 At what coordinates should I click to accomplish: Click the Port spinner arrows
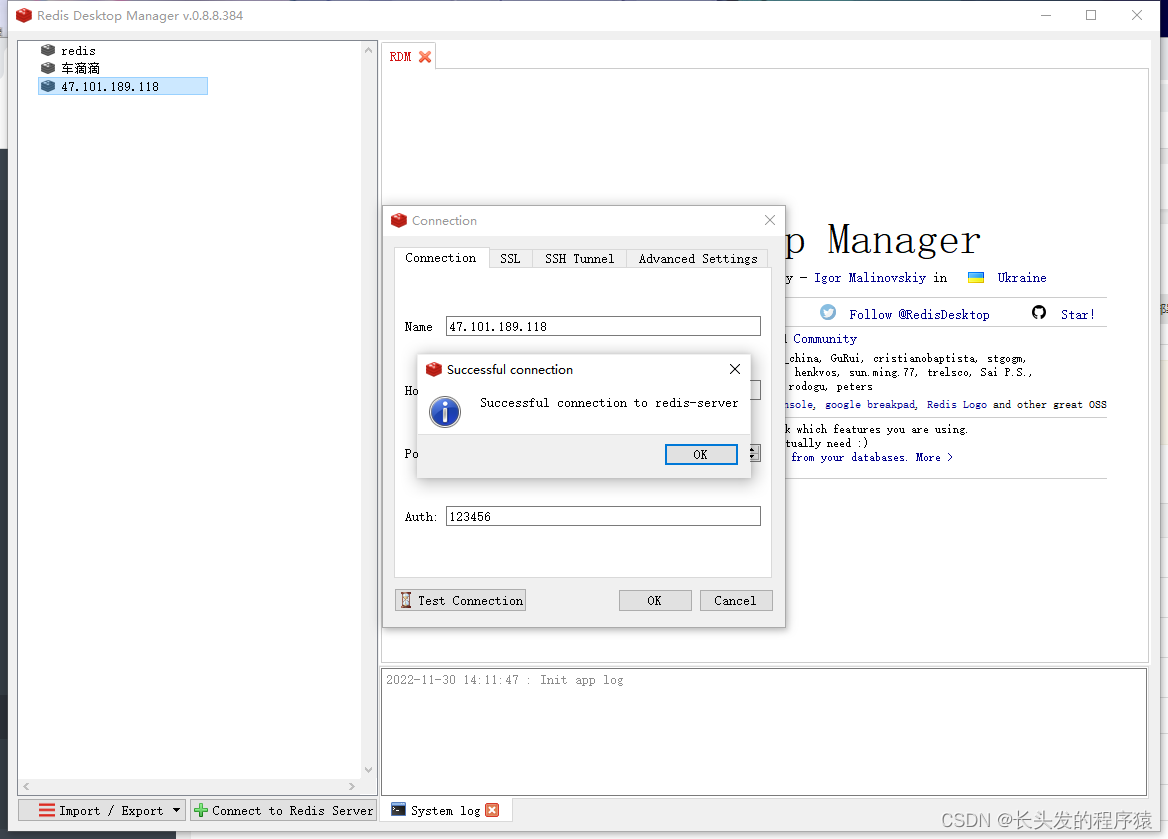[754, 453]
